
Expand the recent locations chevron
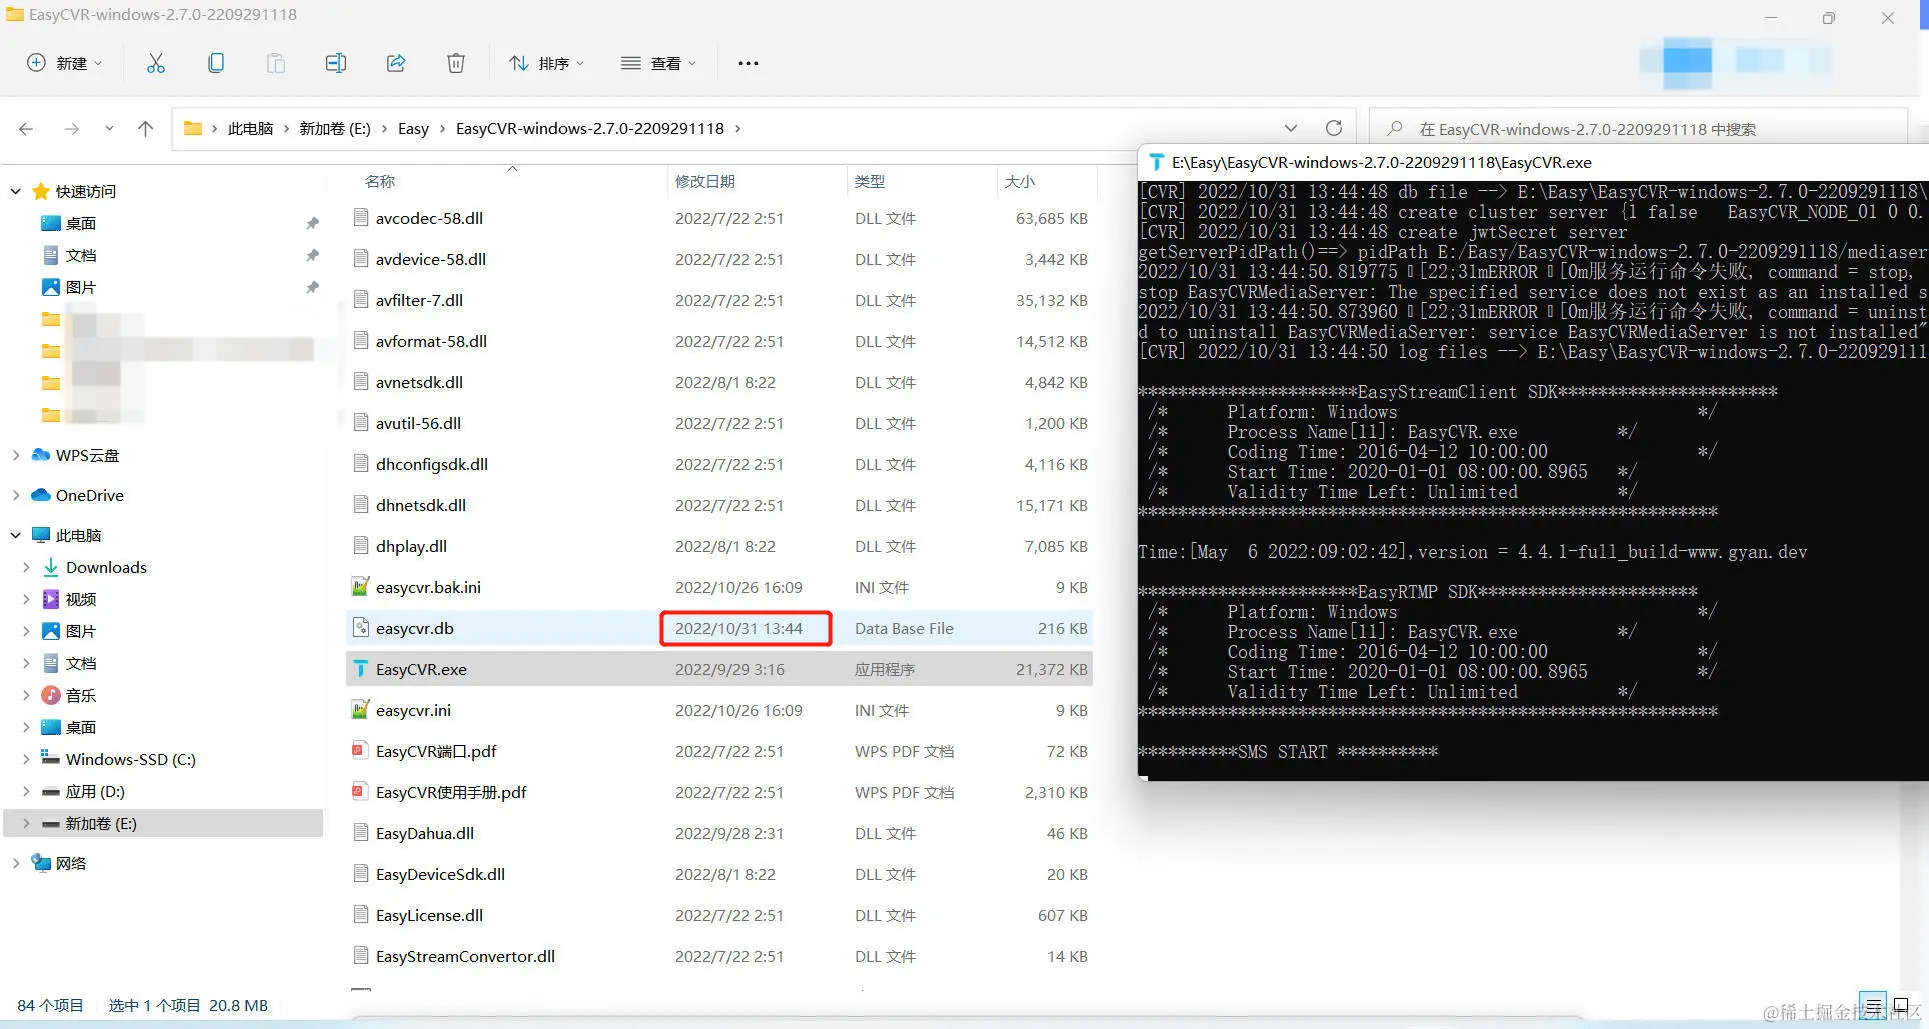[x=109, y=128]
